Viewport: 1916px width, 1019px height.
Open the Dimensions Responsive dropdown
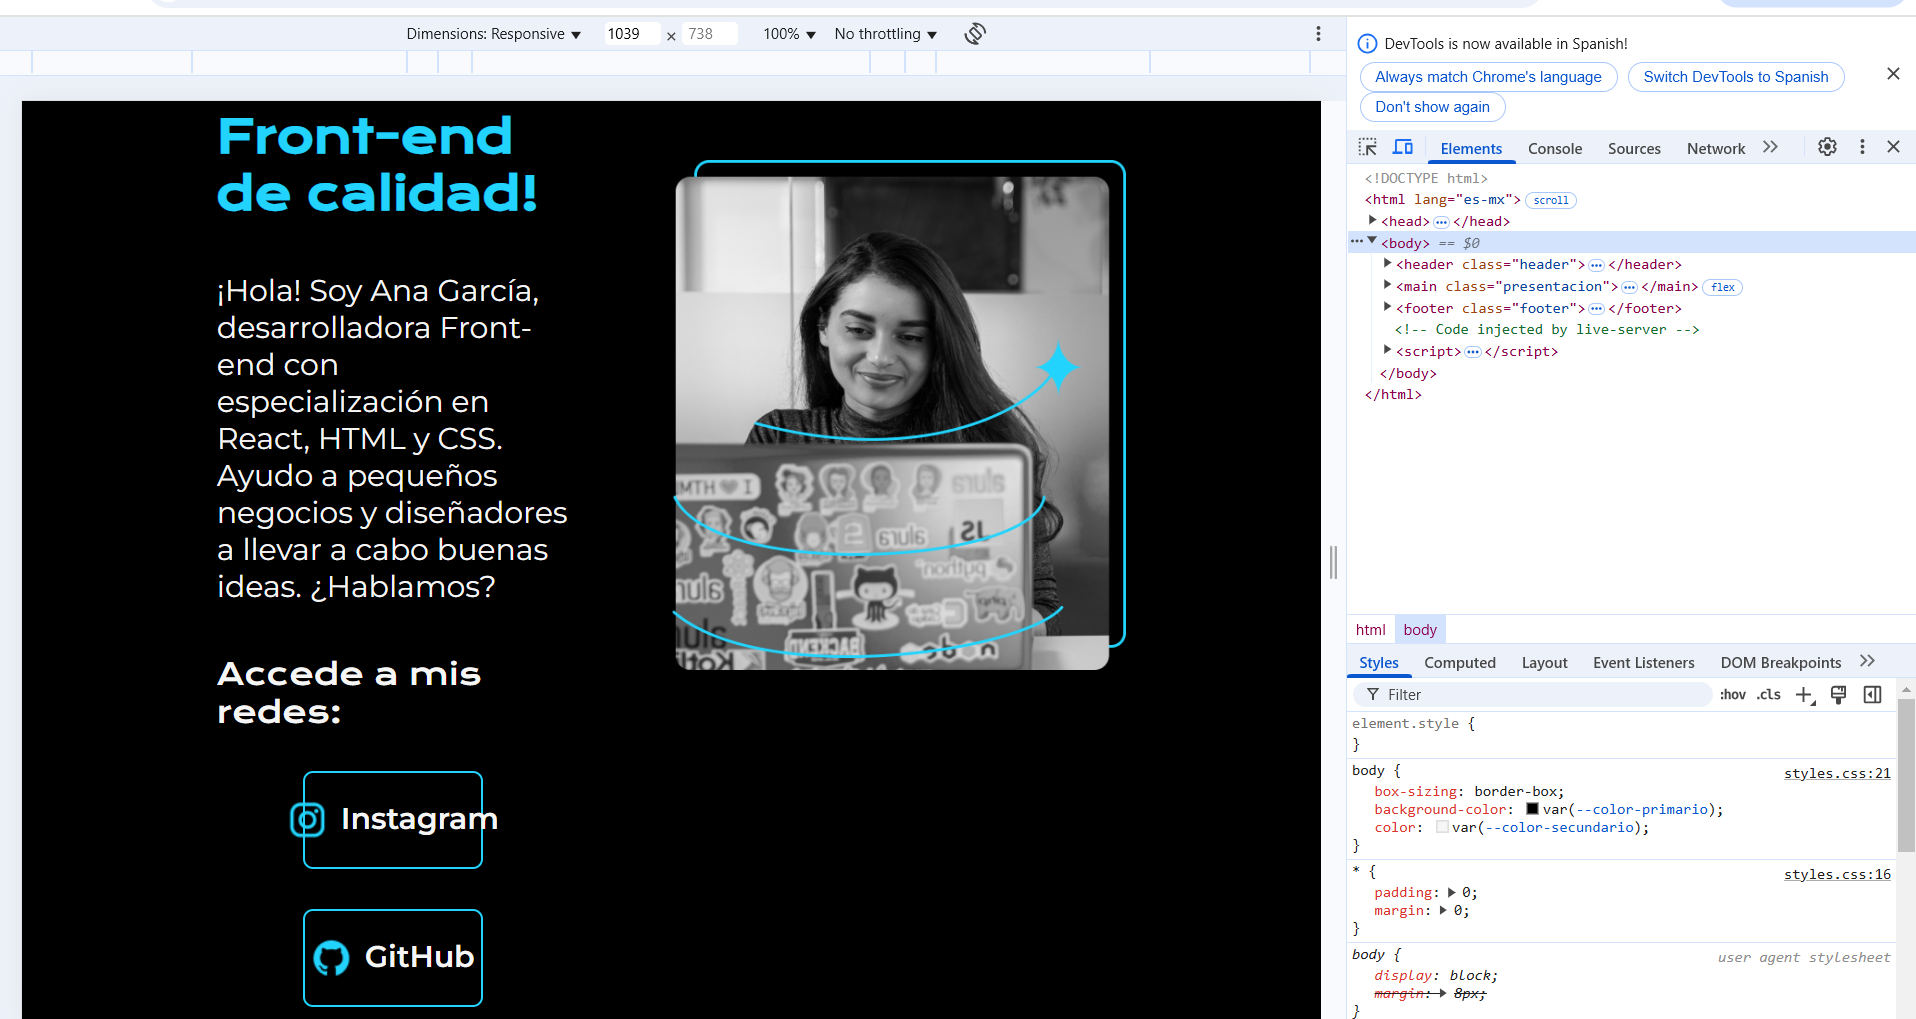493,34
